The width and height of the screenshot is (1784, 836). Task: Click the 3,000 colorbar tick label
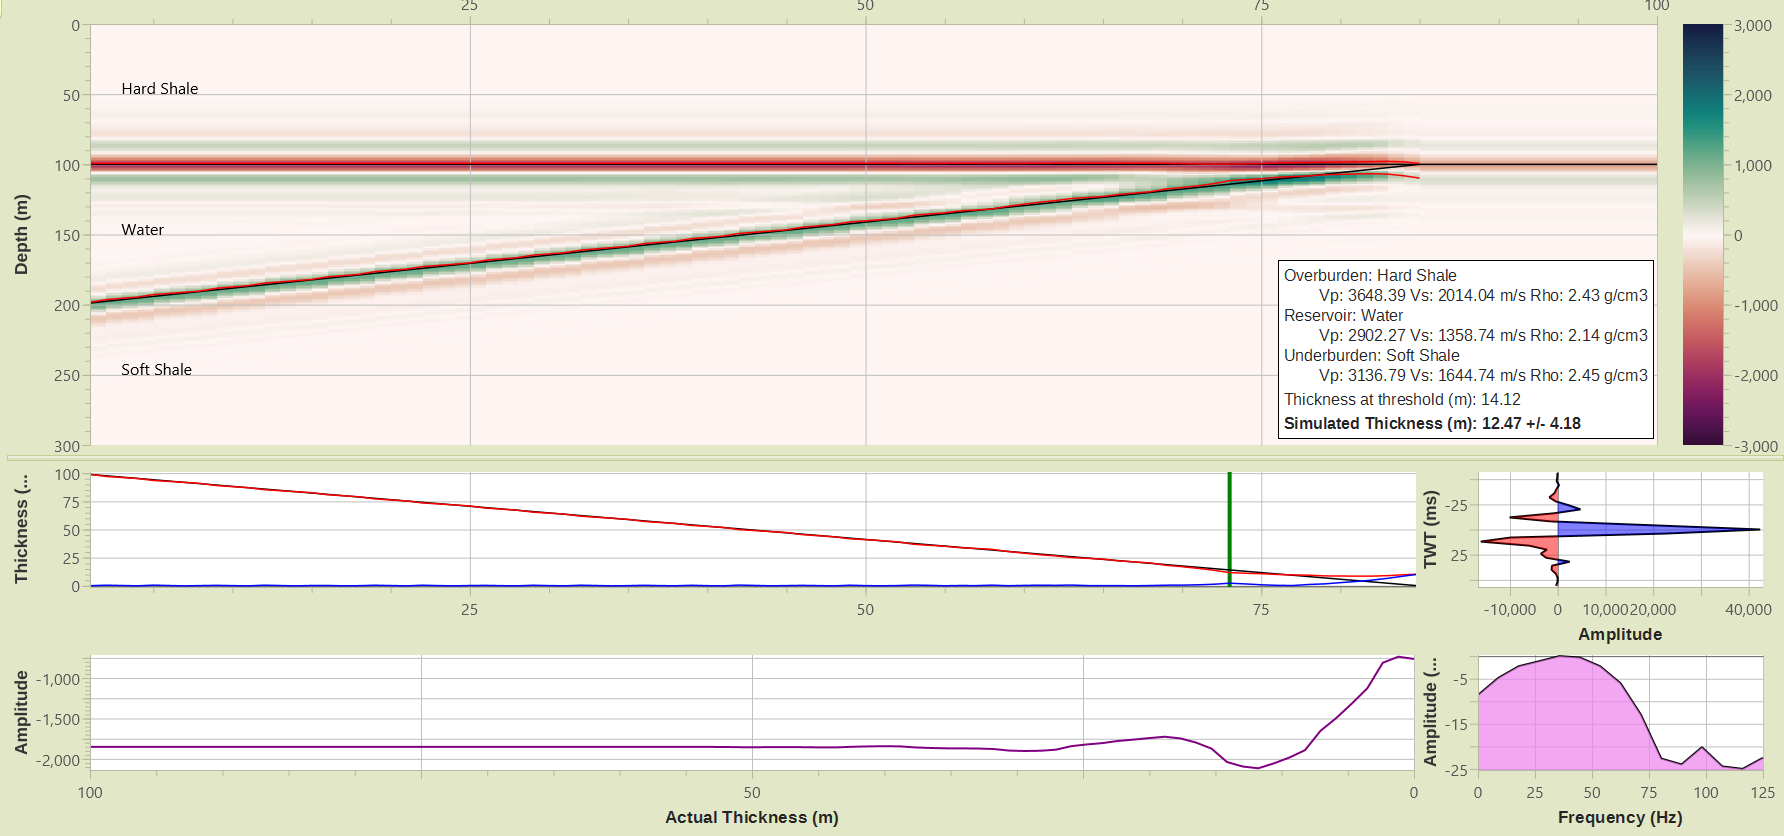click(x=1753, y=26)
